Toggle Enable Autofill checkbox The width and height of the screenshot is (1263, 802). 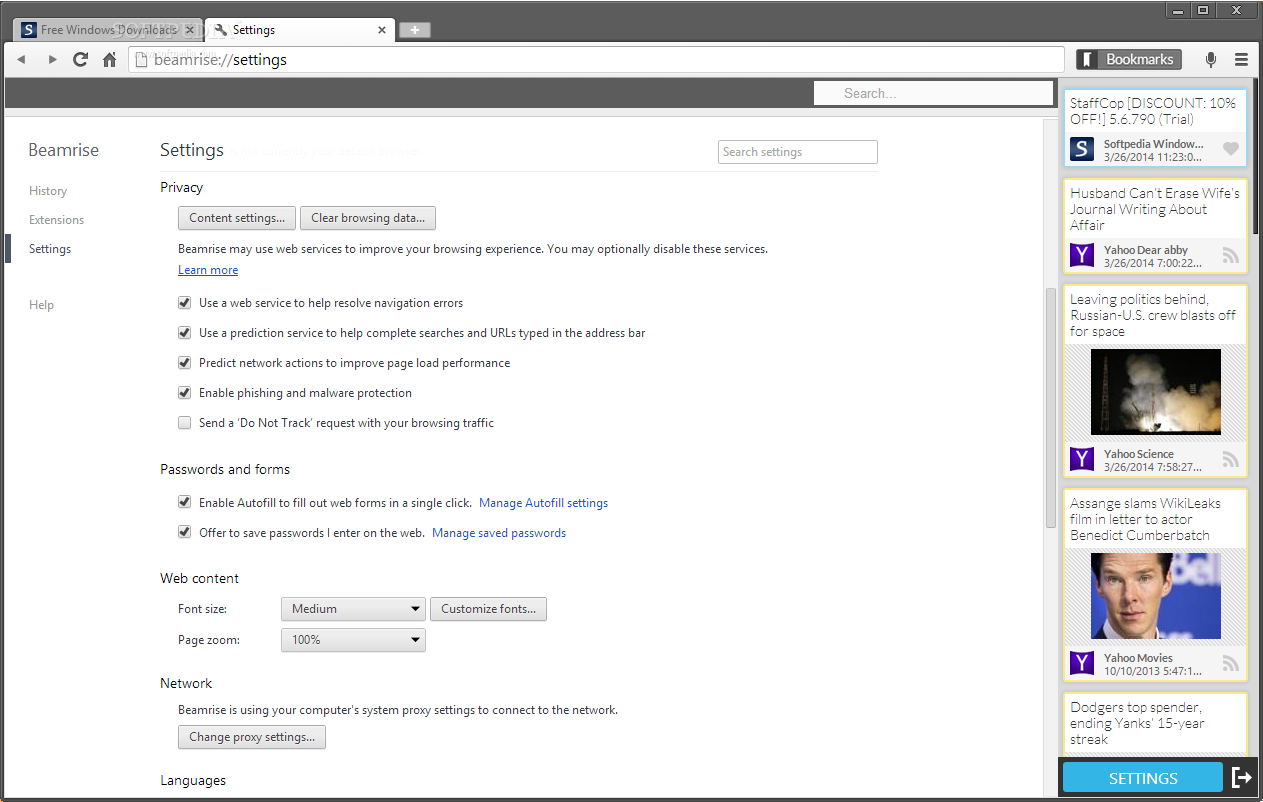[x=184, y=502]
